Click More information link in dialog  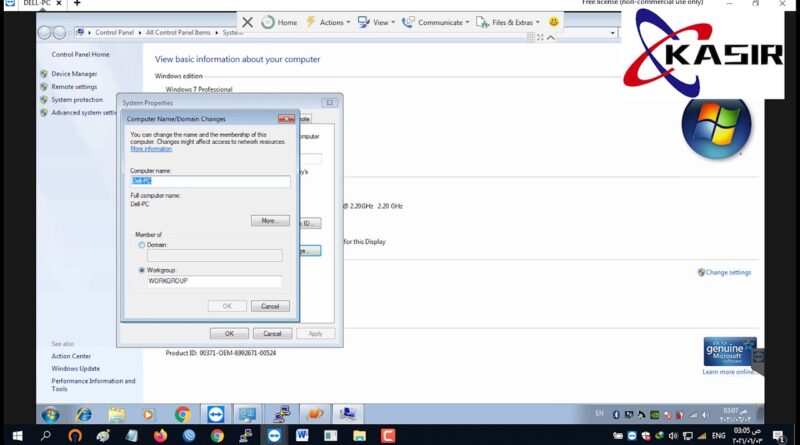tap(151, 149)
